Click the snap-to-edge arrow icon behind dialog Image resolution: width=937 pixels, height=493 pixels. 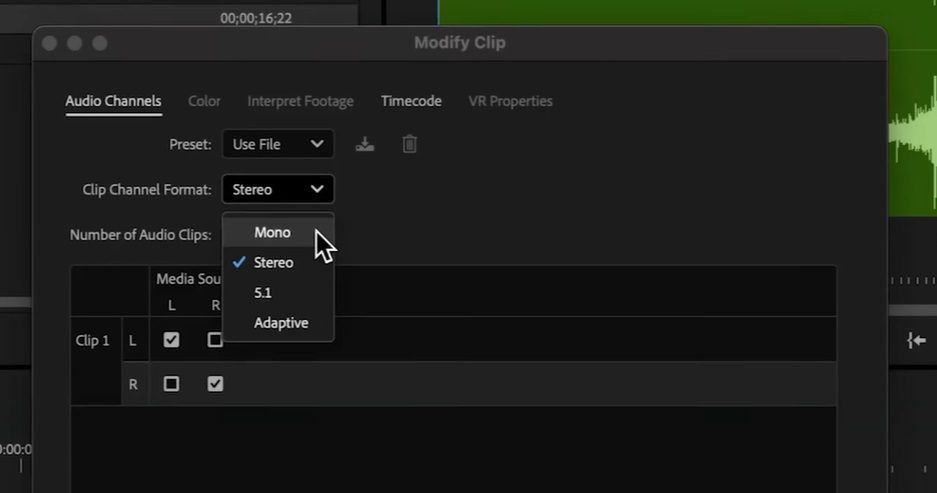coord(916,341)
